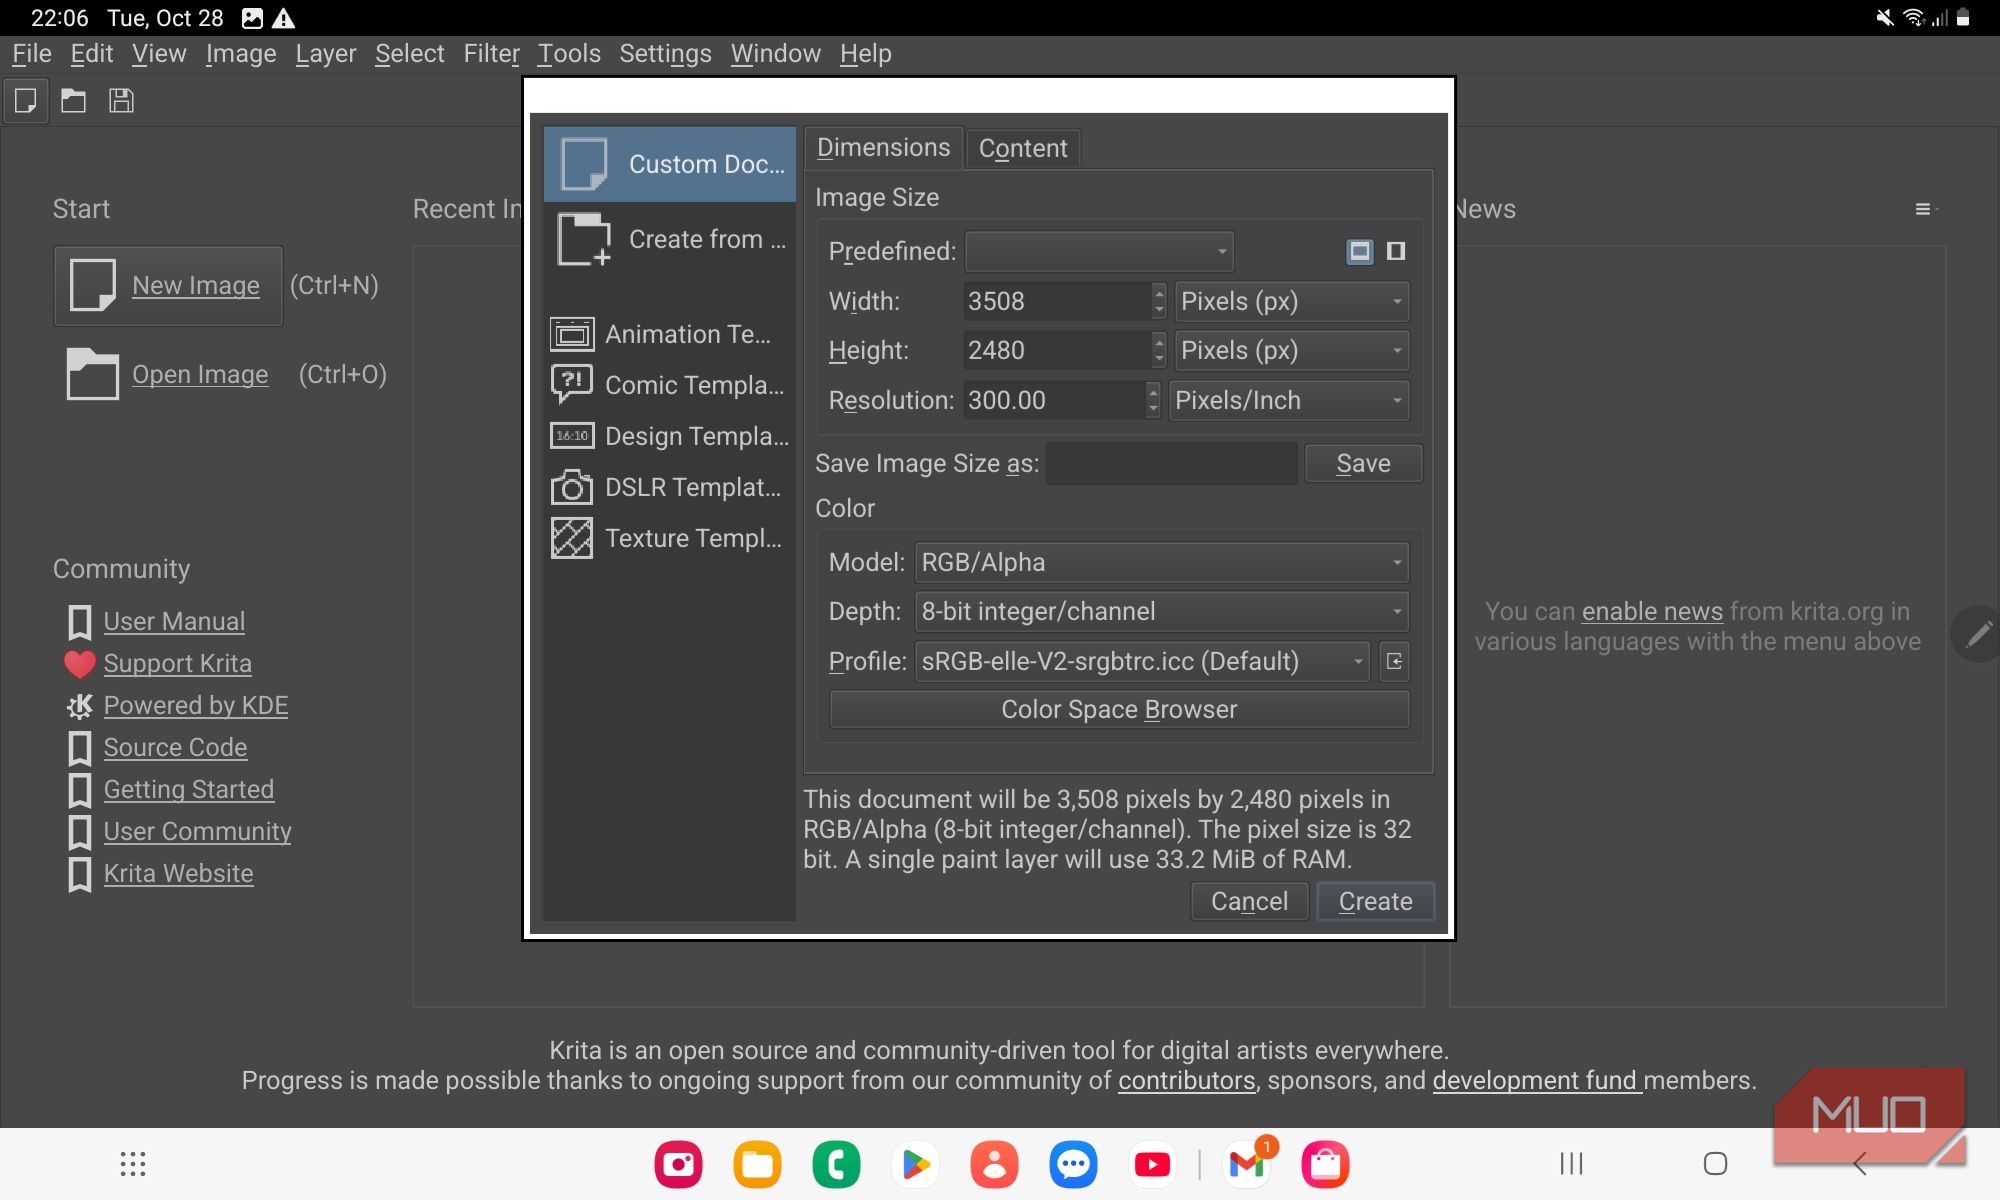The width and height of the screenshot is (2000, 1200).
Task: Click the Save image size button
Action: (x=1363, y=463)
